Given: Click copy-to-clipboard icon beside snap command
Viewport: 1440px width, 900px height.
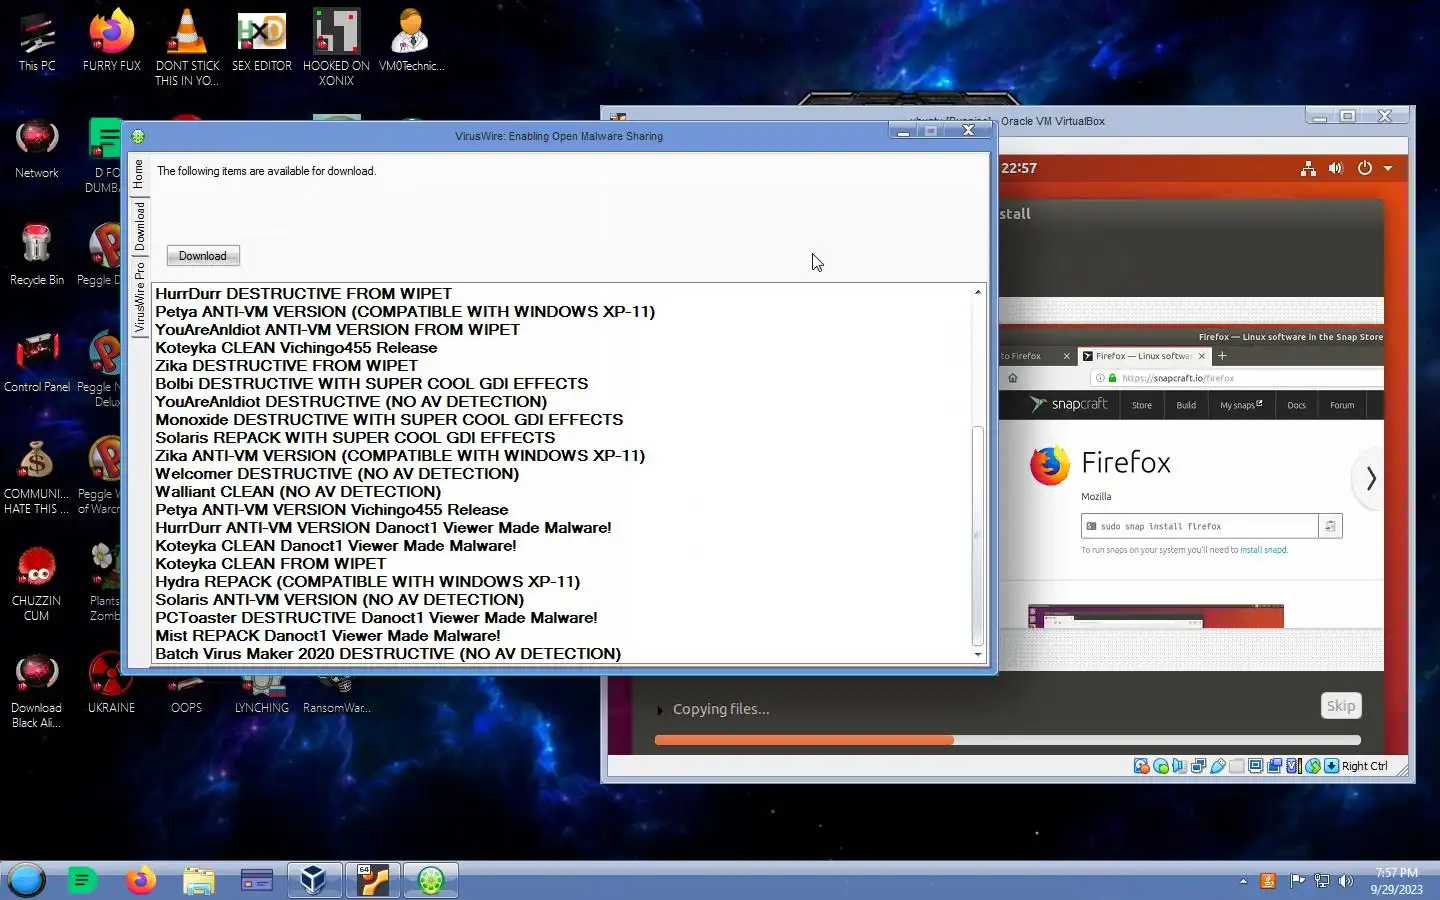Looking at the screenshot, I should pos(1330,526).
